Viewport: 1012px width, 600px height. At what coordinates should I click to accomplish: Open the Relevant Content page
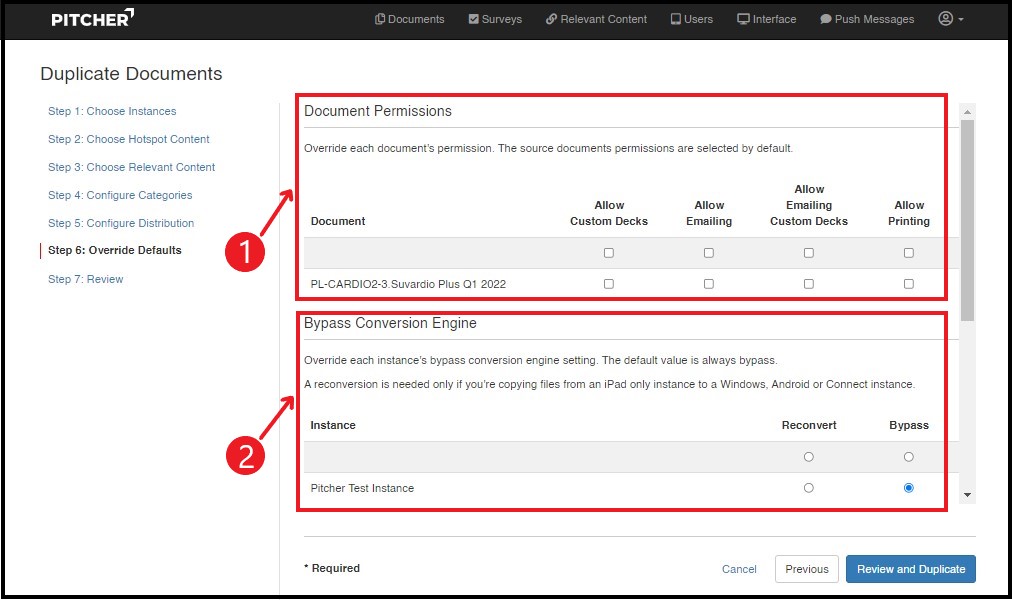(596, 19)
